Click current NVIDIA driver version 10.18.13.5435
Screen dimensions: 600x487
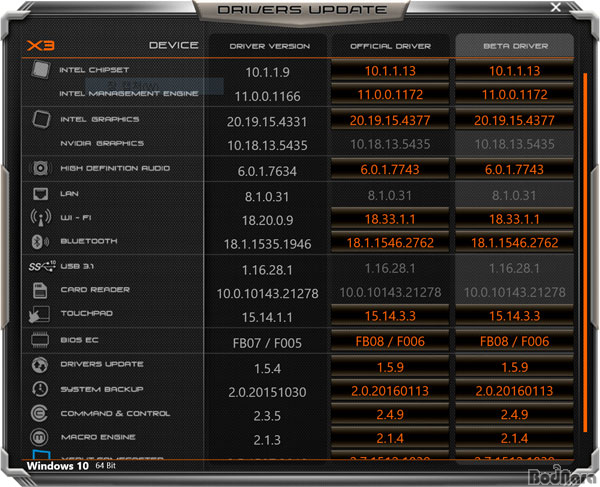point(267,145)
